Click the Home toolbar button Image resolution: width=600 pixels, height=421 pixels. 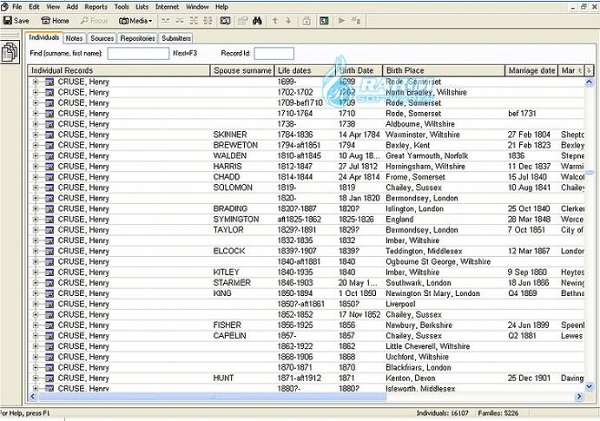56,20
